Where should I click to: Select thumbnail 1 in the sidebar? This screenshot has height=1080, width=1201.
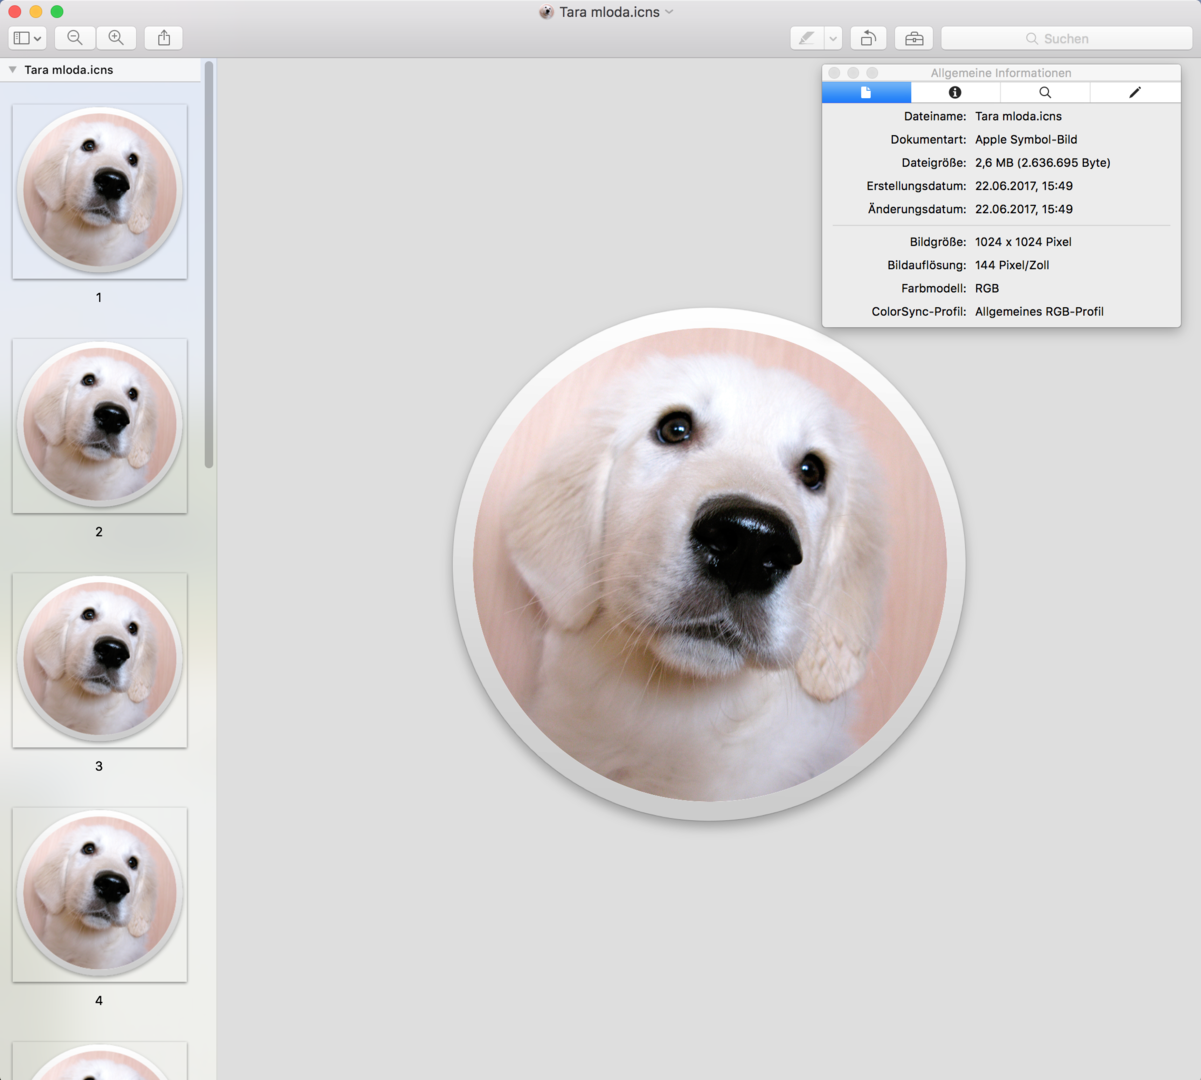click(99, 191)
